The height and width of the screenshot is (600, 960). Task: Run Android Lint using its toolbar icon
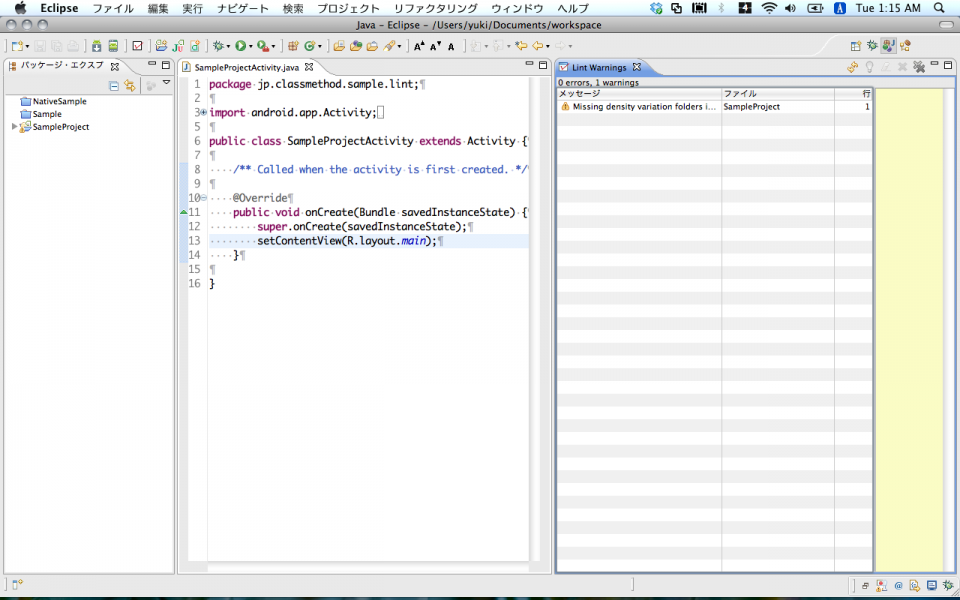coord(138,46)
